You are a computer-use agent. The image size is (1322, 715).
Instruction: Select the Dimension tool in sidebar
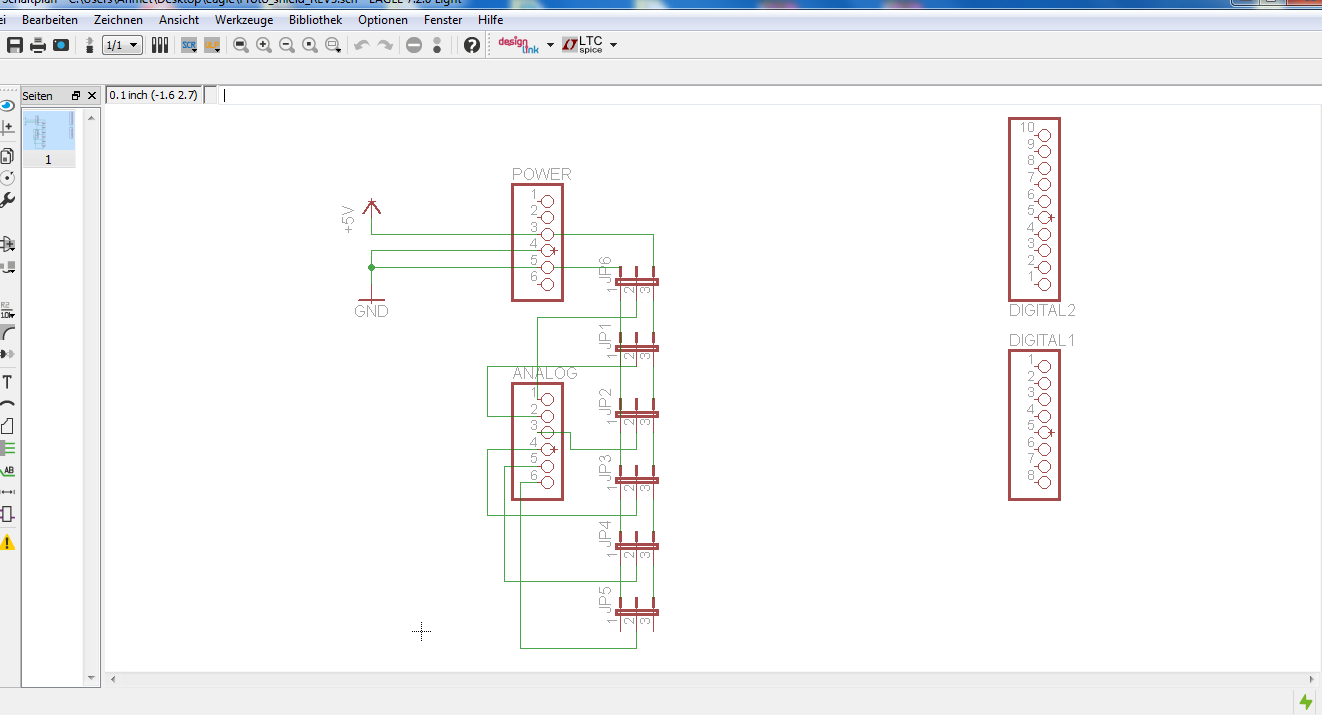pyautogui.click(x=8, y=492)
